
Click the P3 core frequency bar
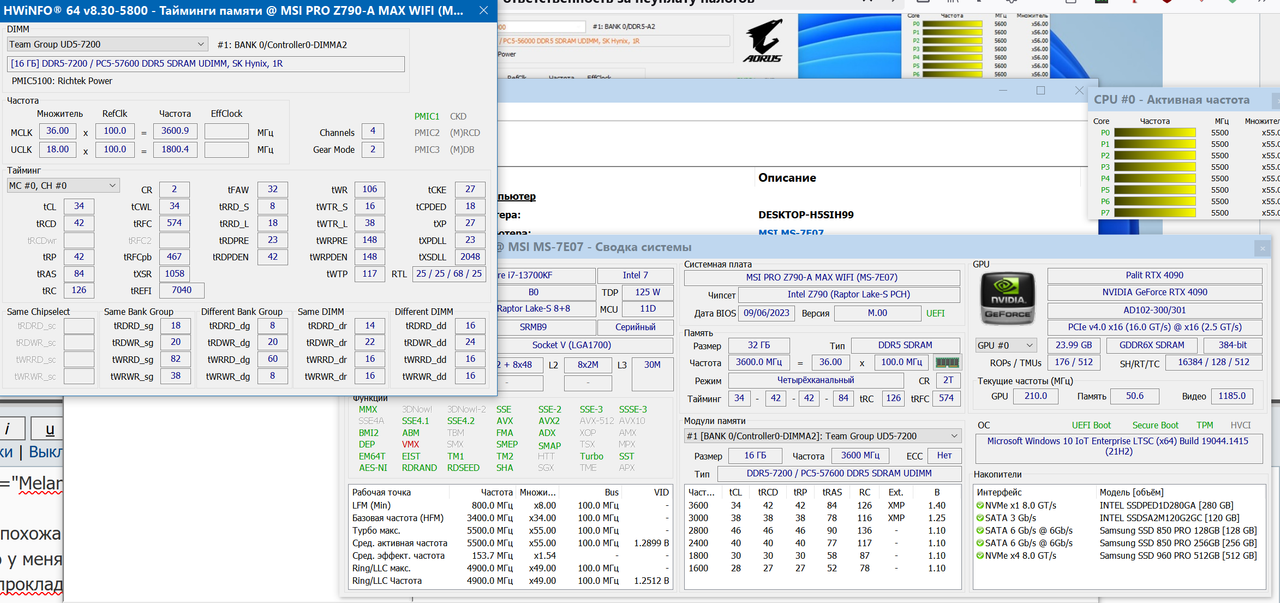[x=1155, y=167]
